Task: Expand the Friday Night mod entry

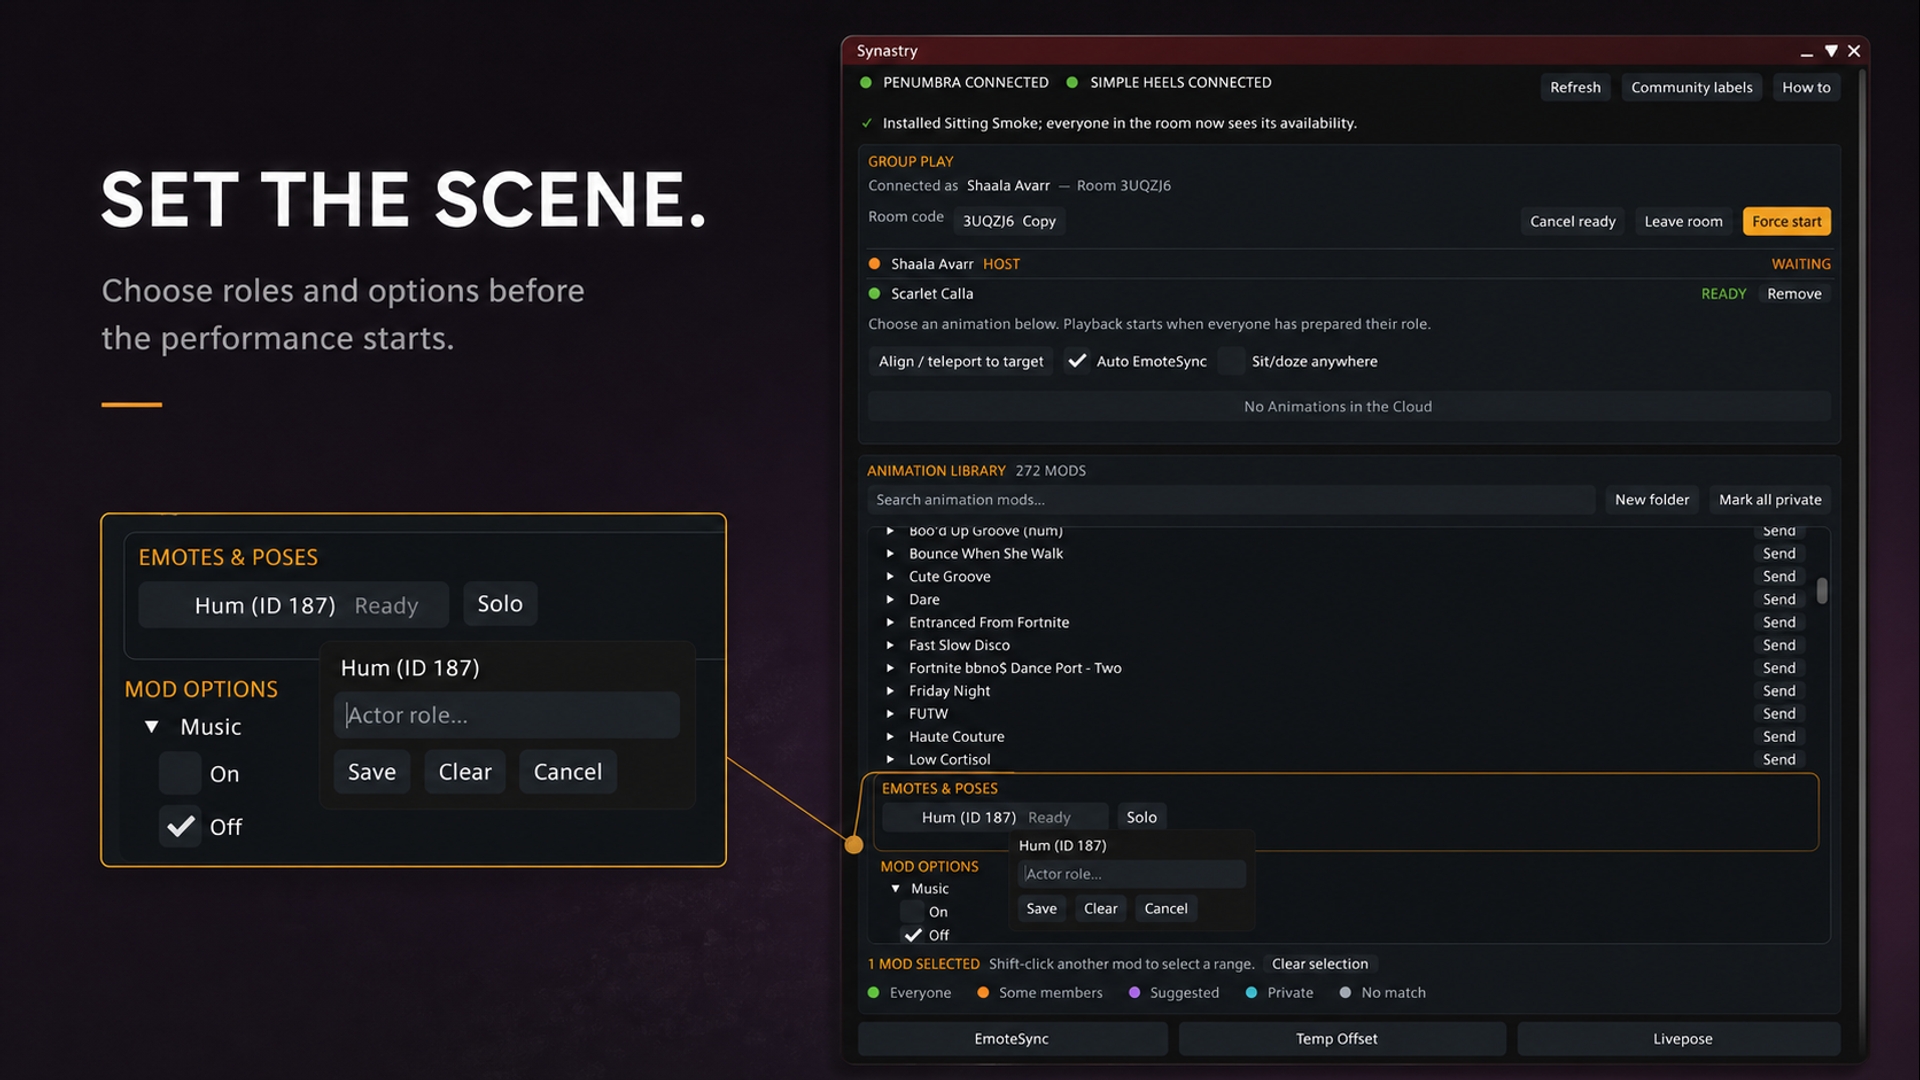Action: pos(890,691)
